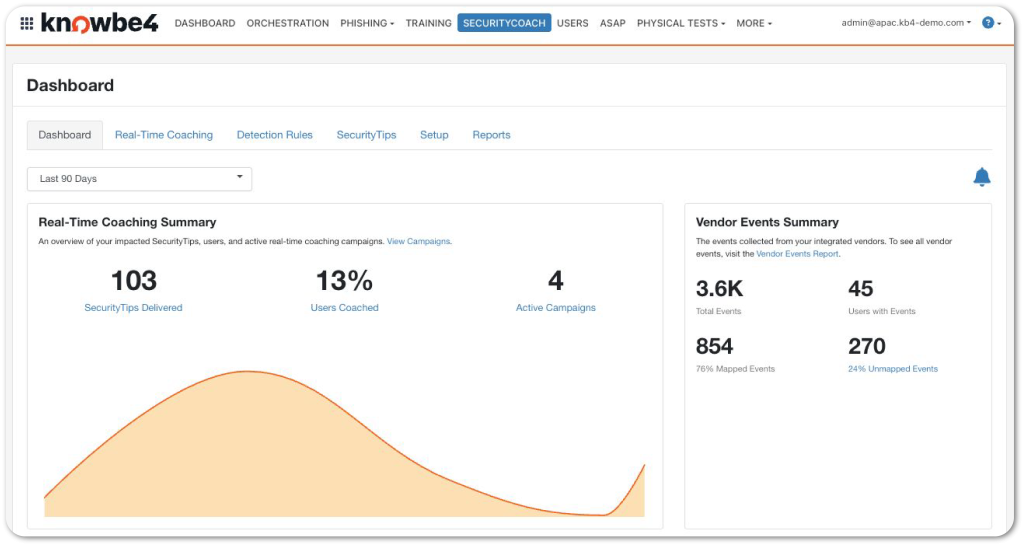Open the notifications bell icon
Viewport: 1024px width, 546px height.
pos(982,177)
